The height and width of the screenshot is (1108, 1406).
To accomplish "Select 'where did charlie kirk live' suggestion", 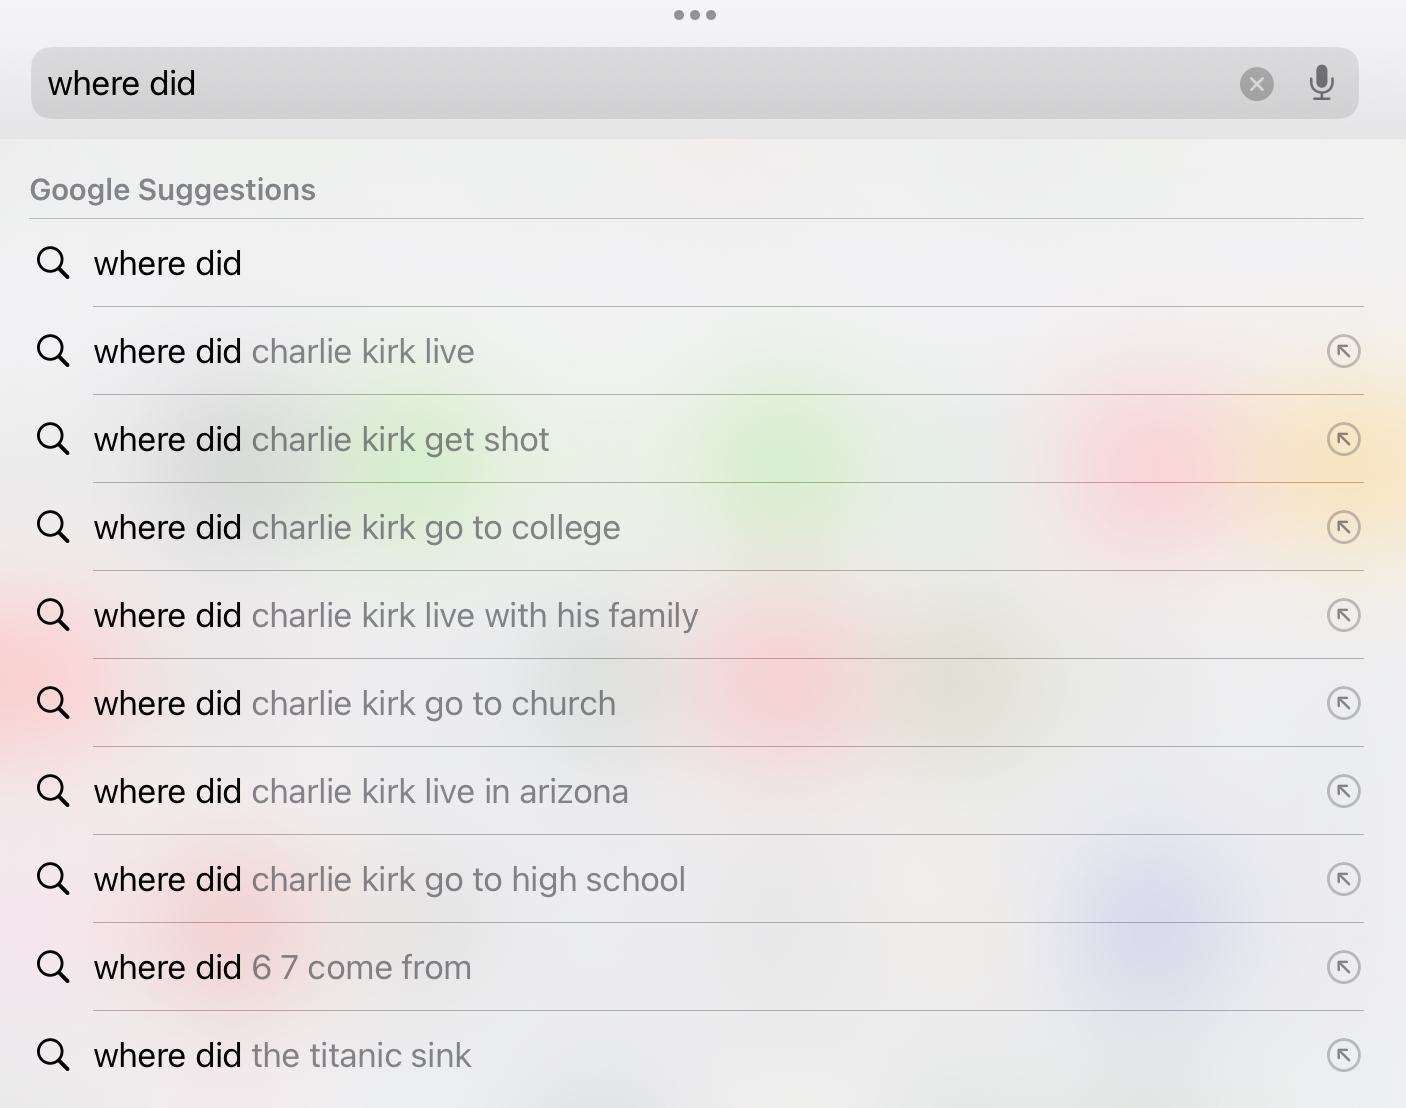I will (696, 351).
